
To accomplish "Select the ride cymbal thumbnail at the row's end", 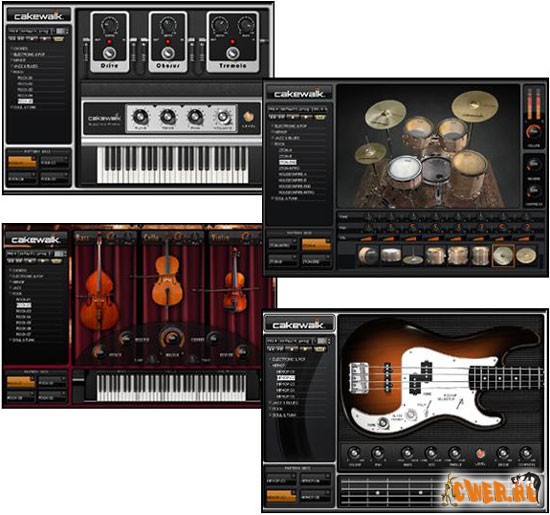I will tap(526, 255).
